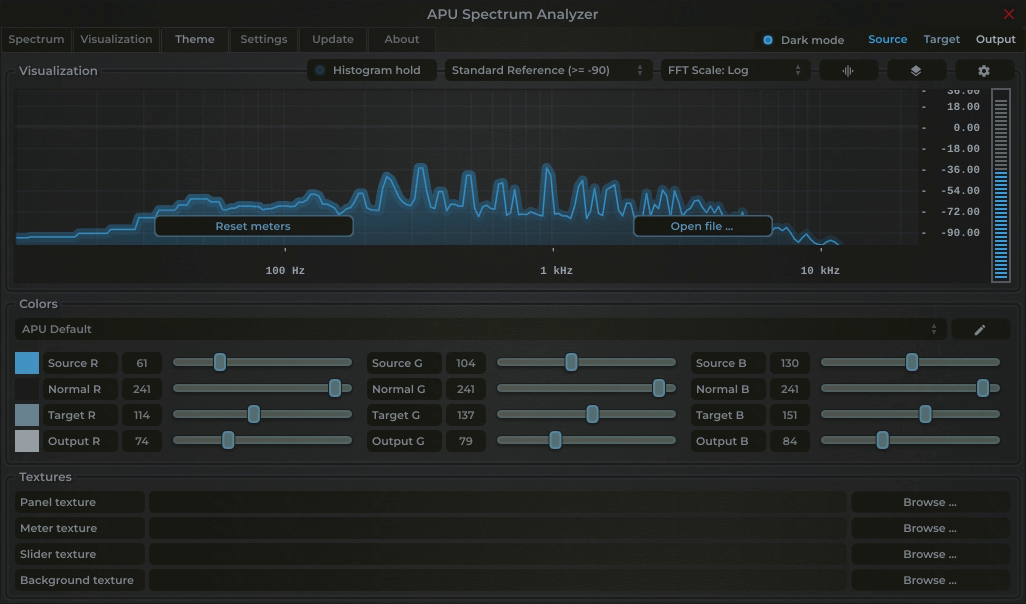
Task: Click the Background texture path field
Action: click(498, 580)
